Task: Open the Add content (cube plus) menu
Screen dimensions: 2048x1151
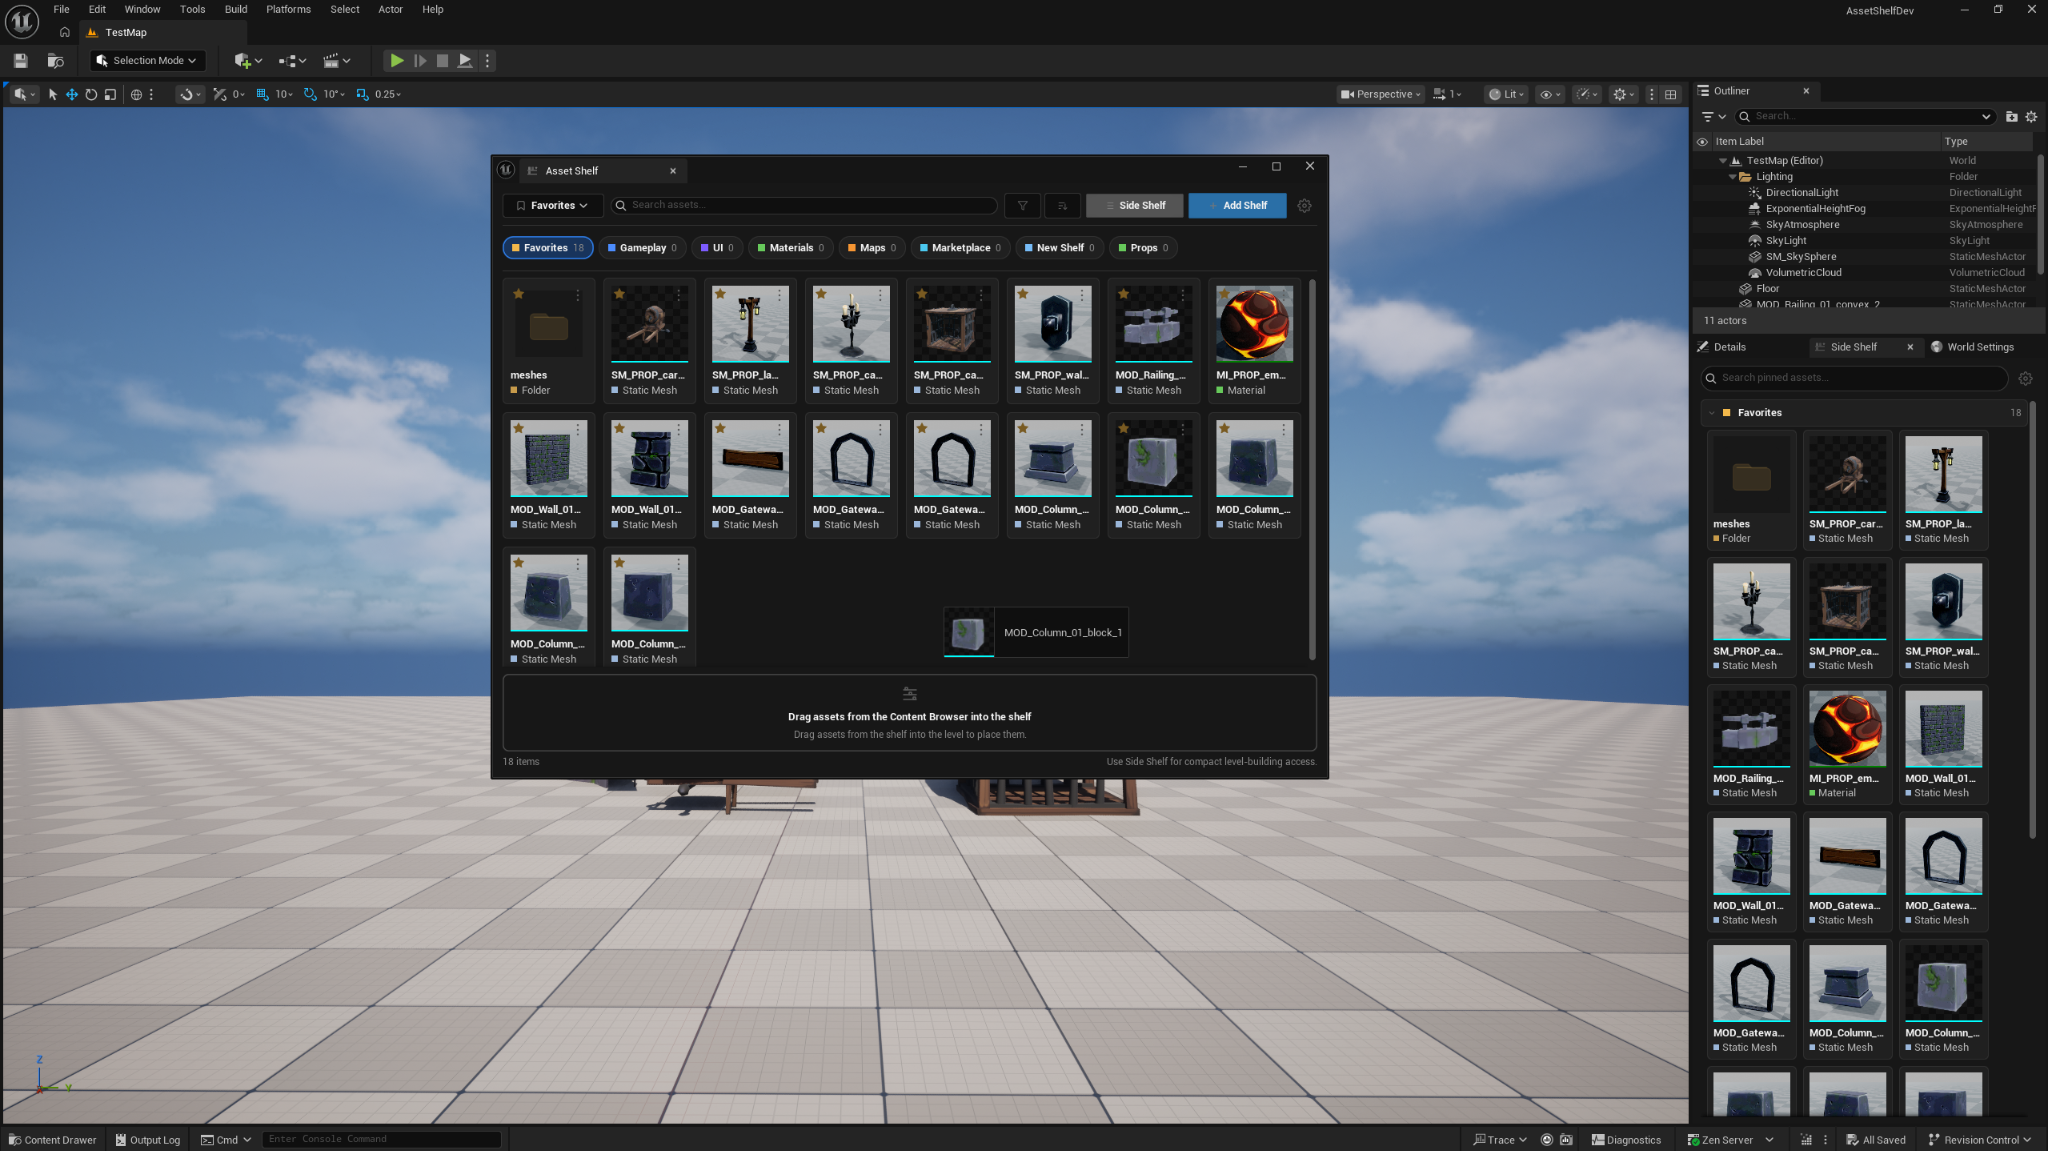Action: coord(248,61)
